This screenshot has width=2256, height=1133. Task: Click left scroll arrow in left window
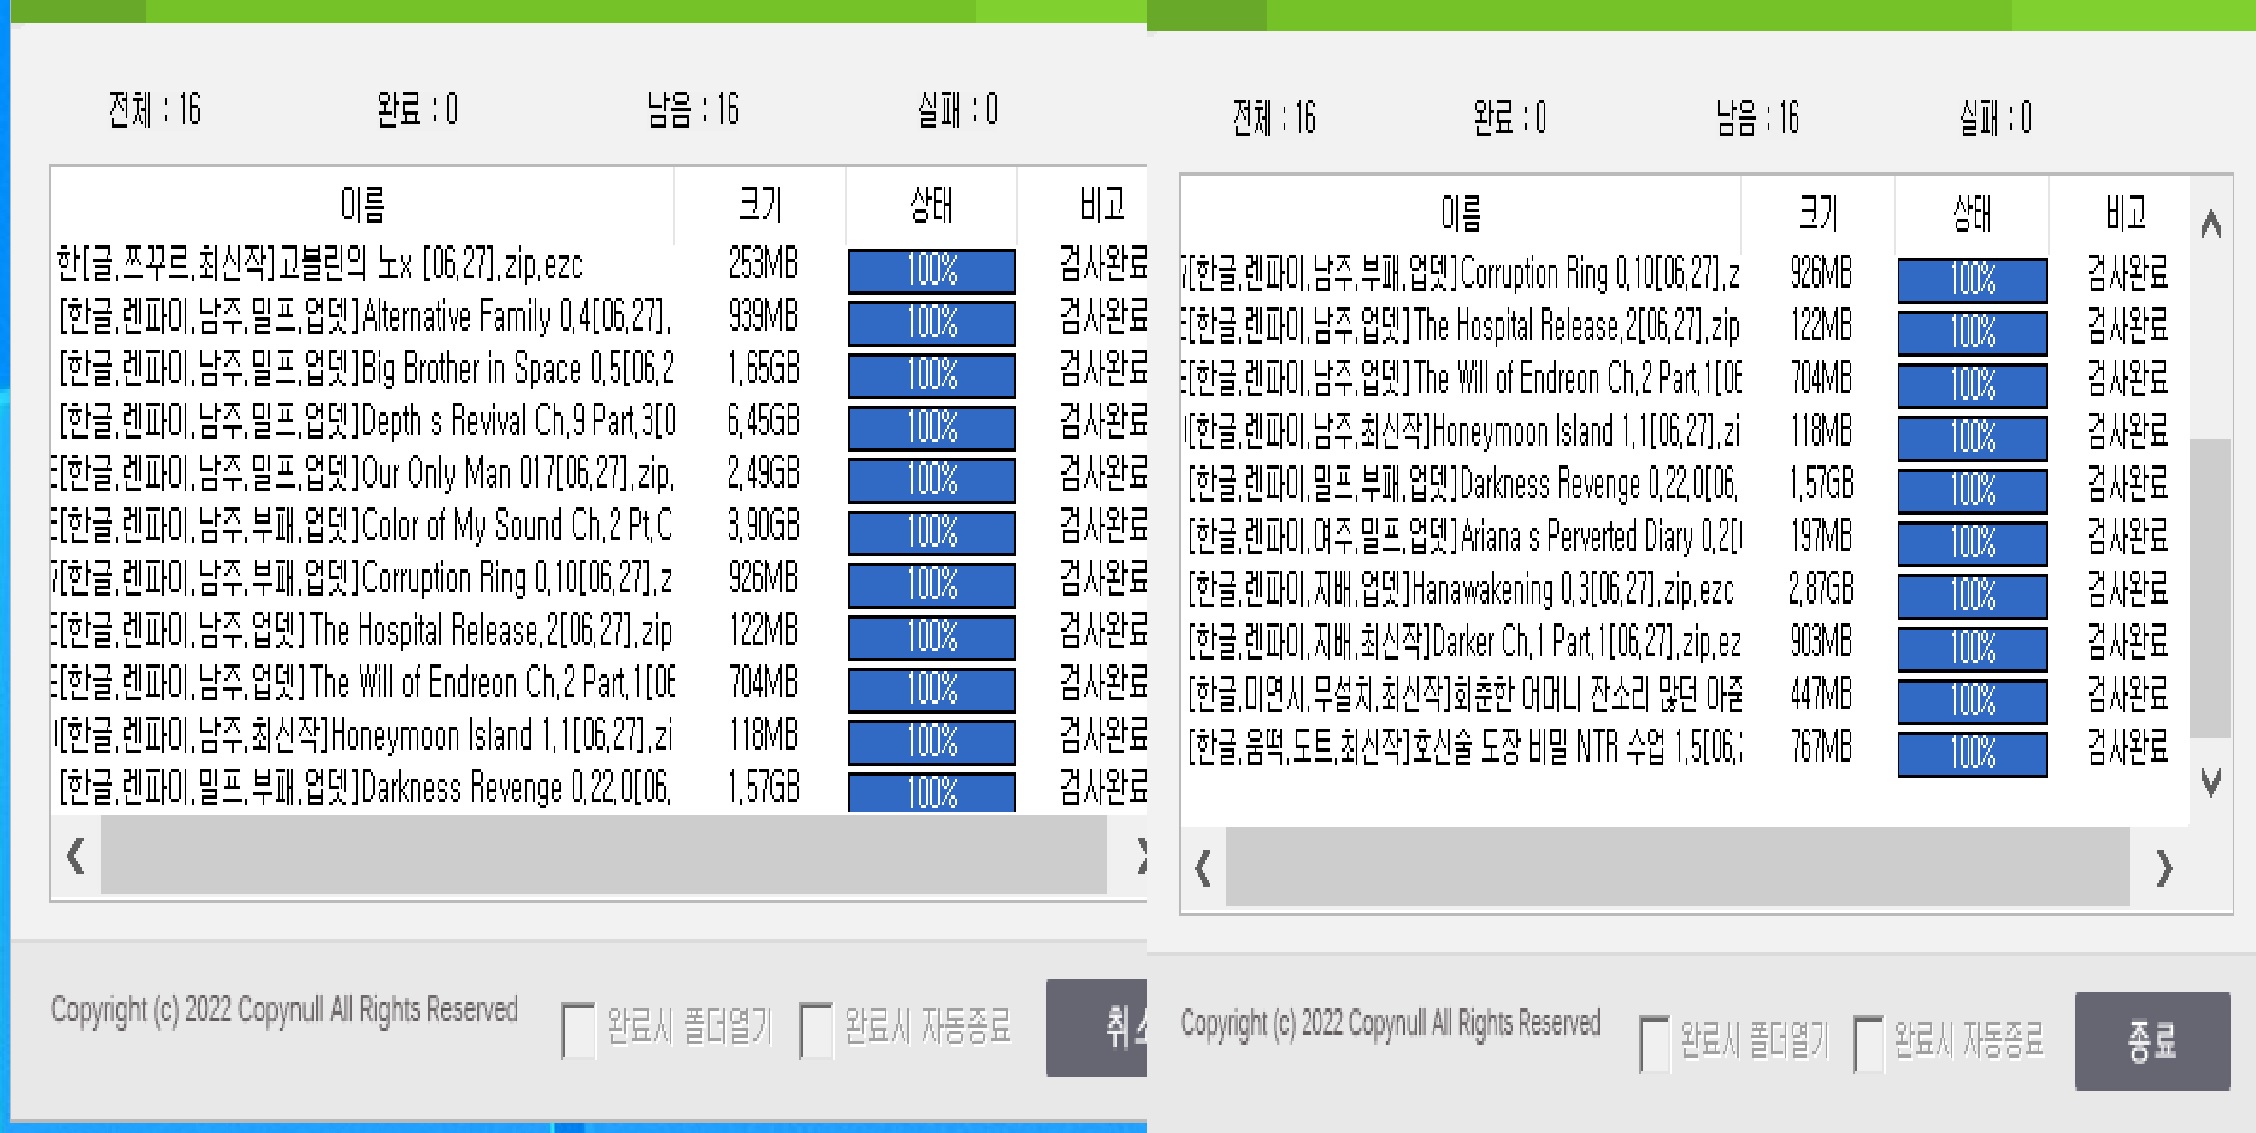pos(76,856)
